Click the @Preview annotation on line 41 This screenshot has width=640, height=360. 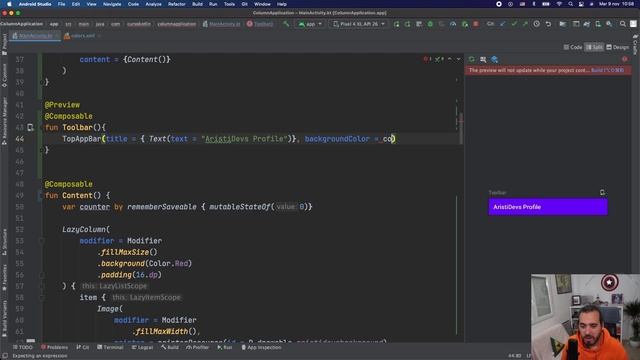[62, 105]
